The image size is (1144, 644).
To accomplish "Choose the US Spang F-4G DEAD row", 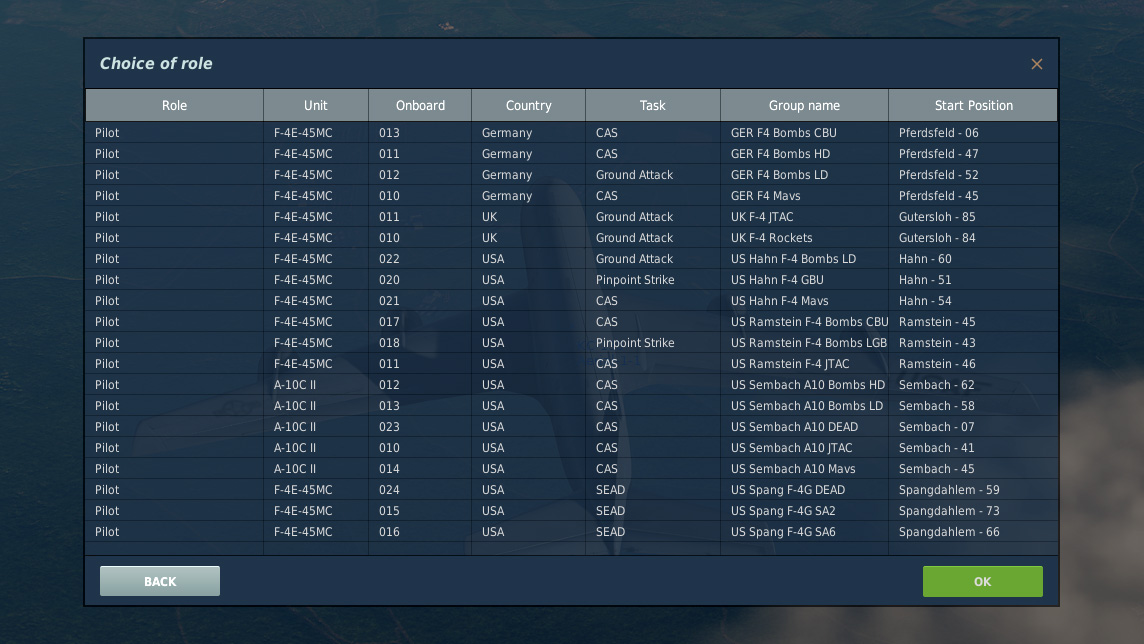I will [x=787, y=490].
